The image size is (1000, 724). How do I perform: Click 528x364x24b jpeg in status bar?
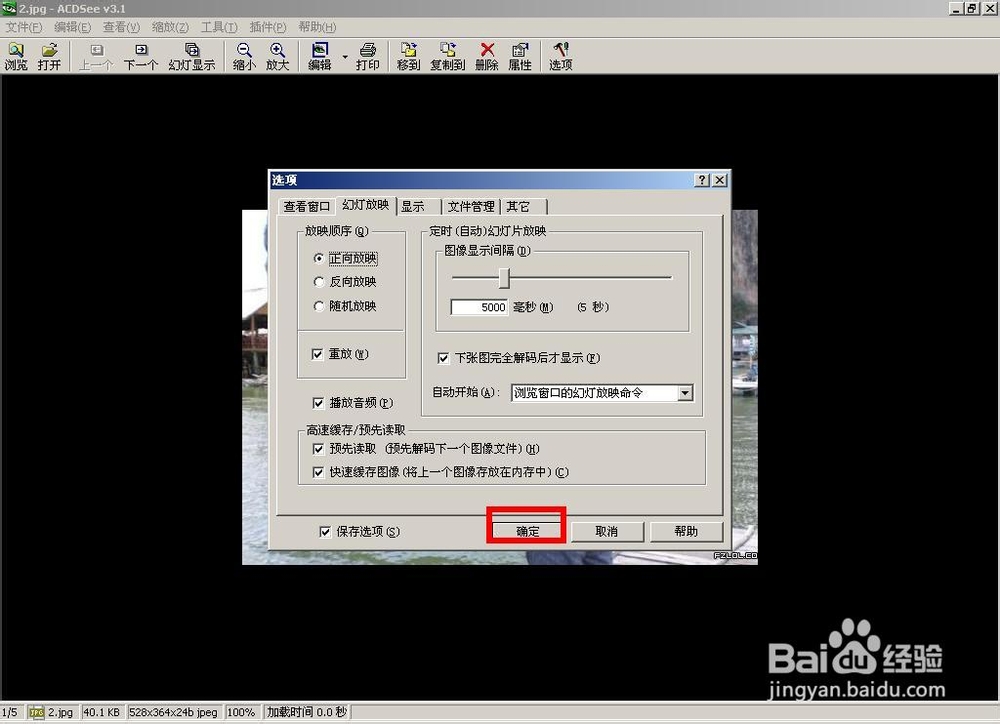point(173,713)
